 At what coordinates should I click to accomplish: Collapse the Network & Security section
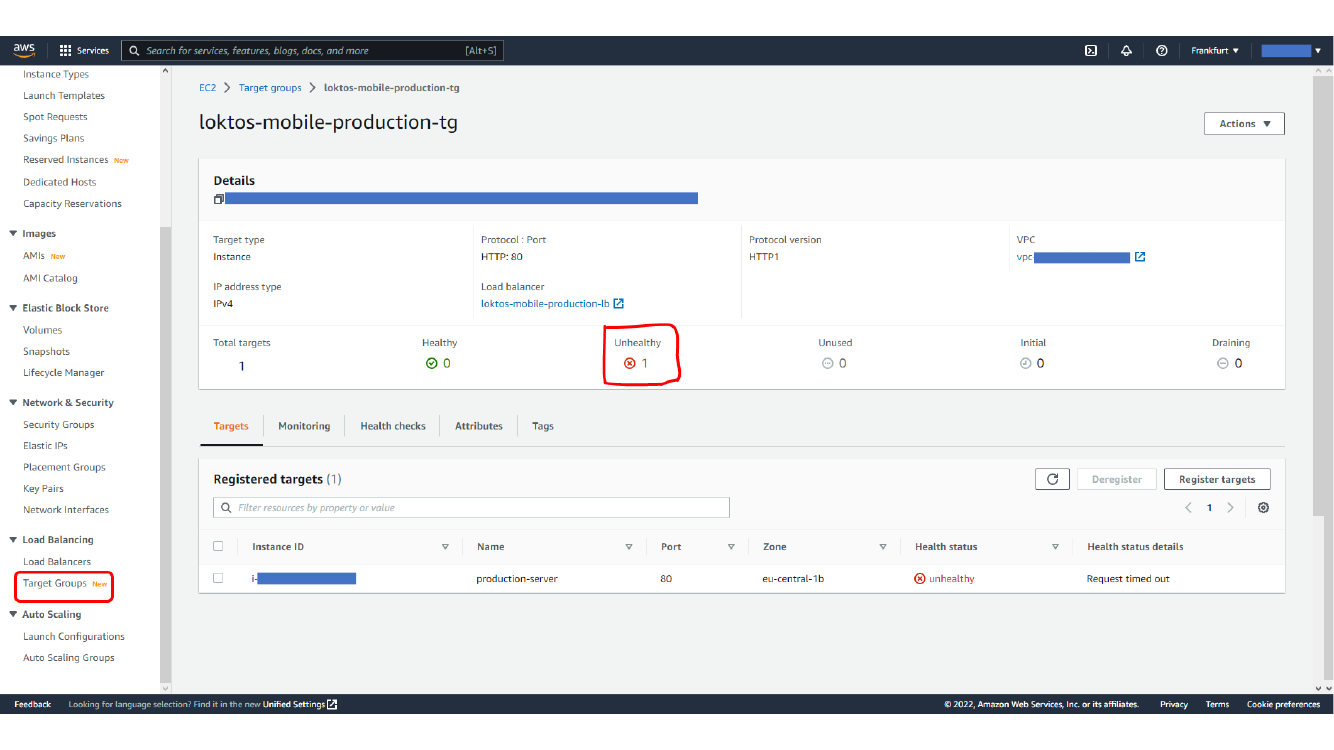(x=13, y=403)
